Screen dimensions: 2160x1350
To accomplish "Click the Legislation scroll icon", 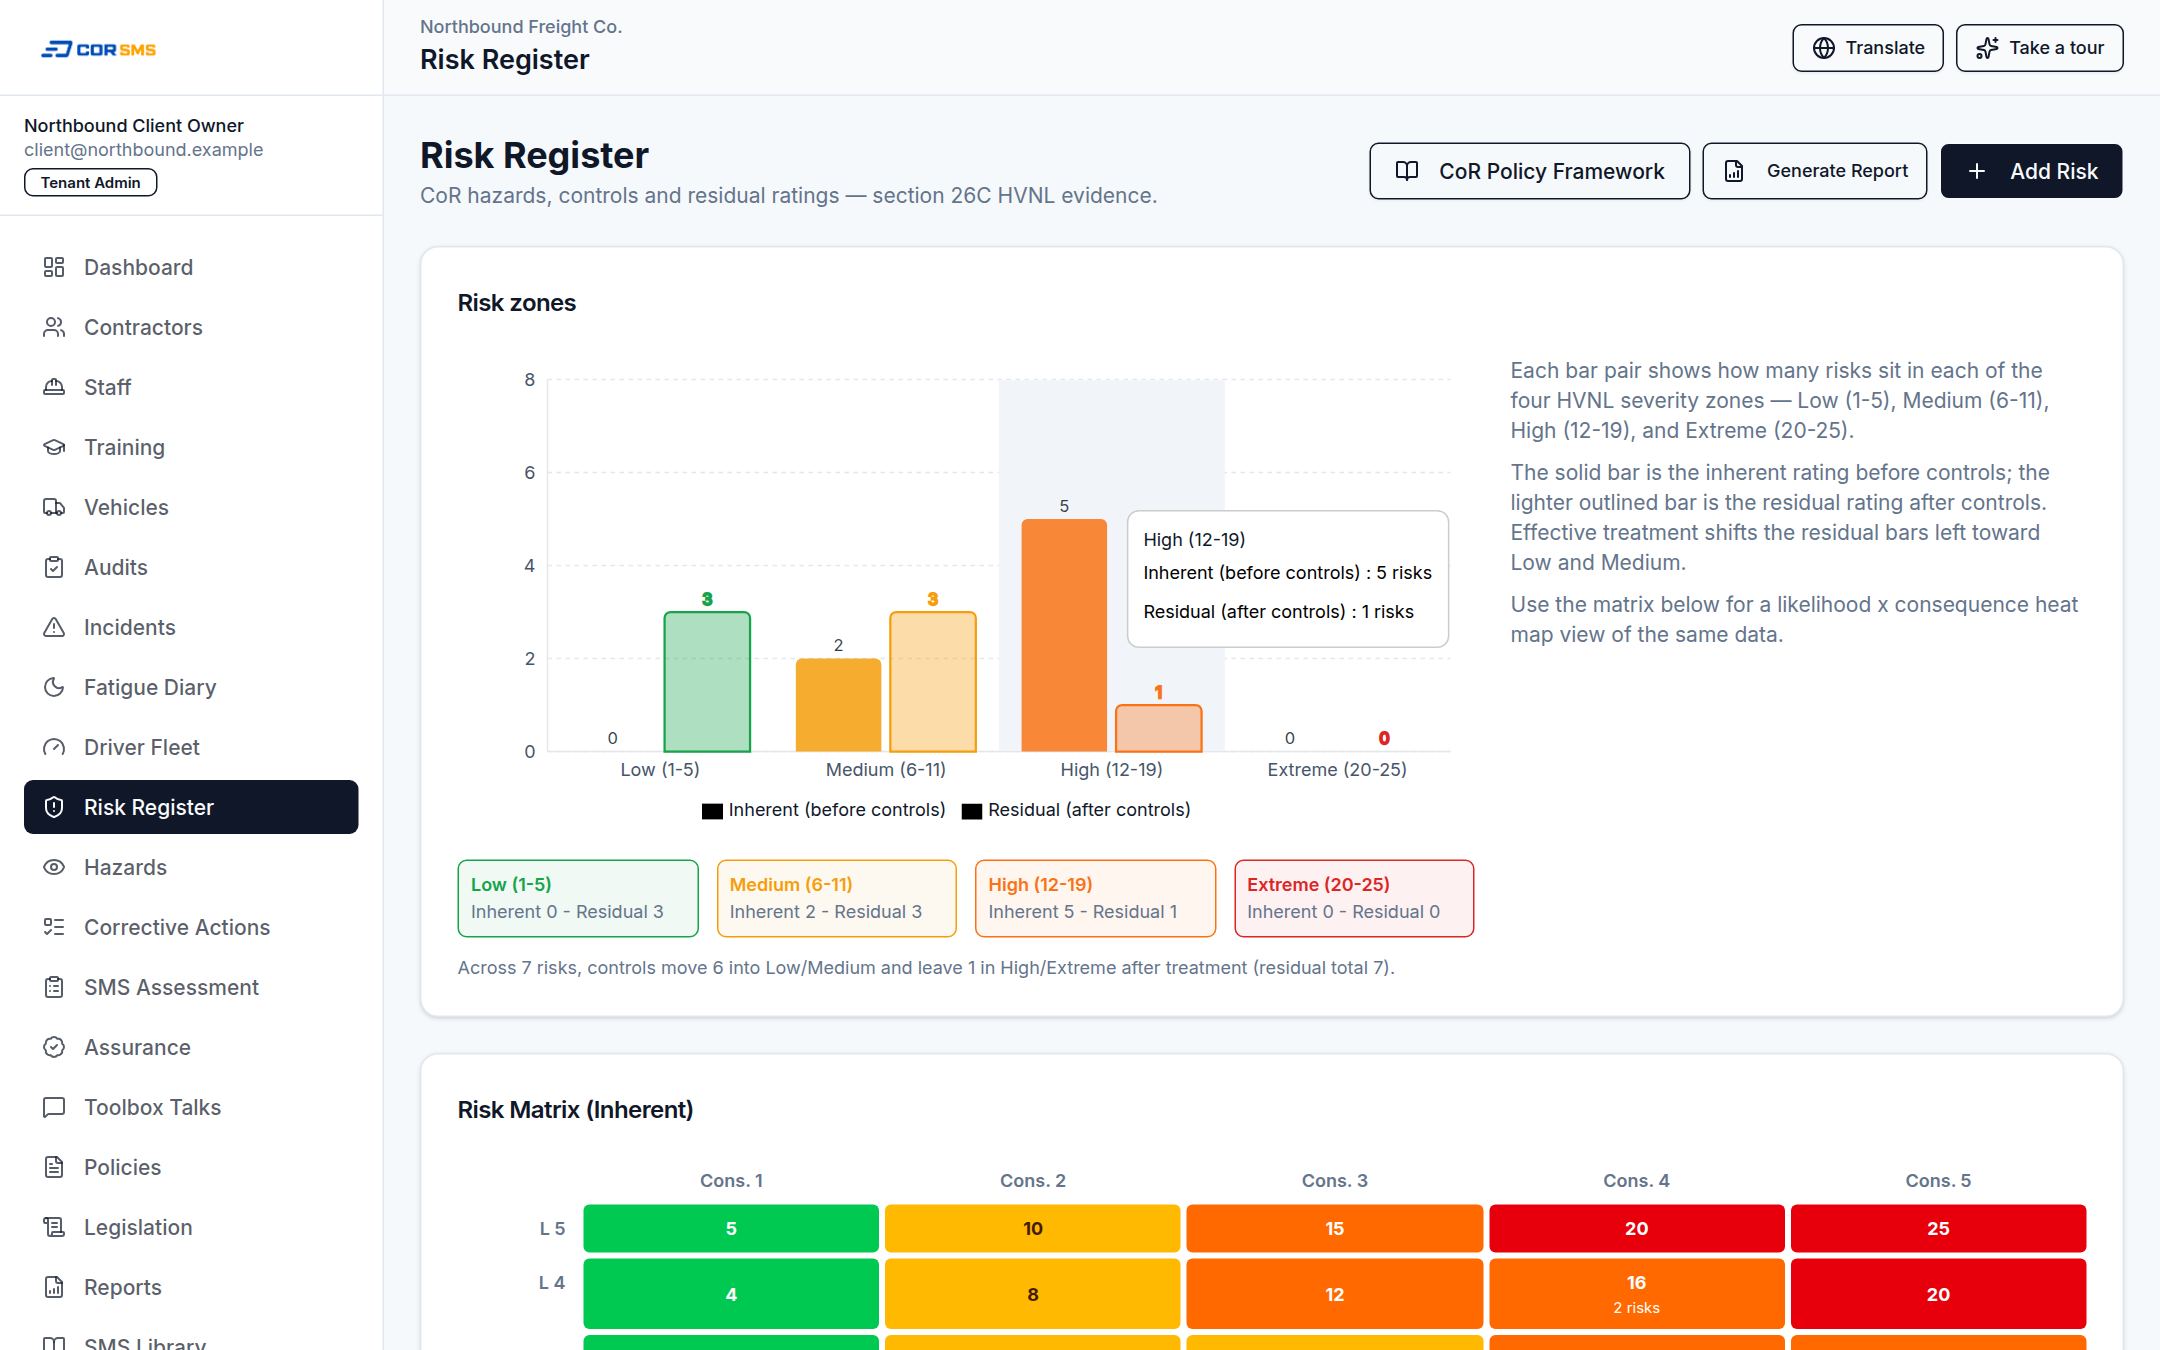I will pyautogui.click(x=54, y=1227).
